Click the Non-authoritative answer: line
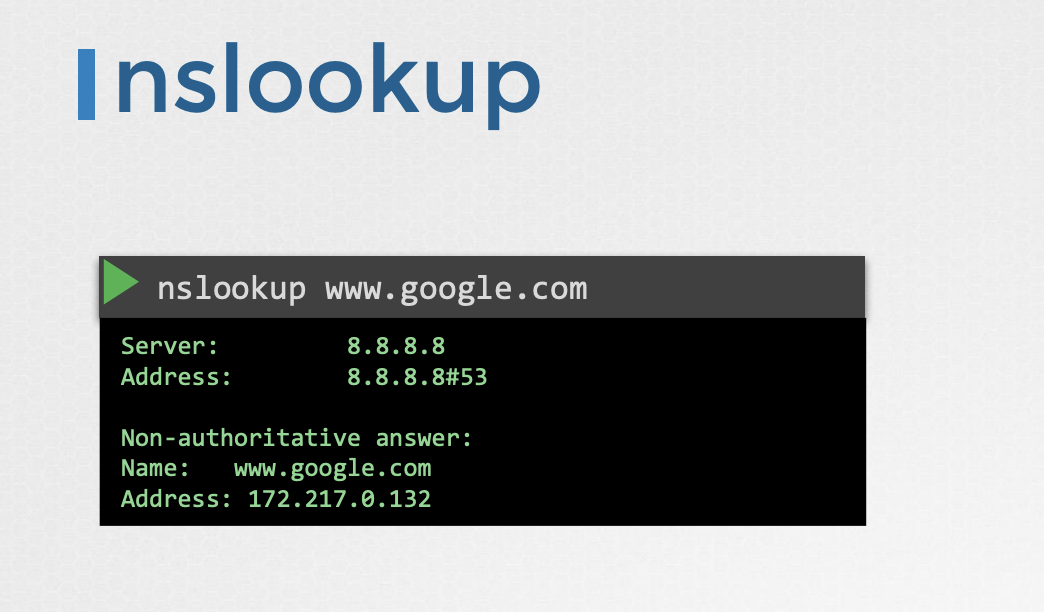Viewport: 1044px width, 612px height. 296,438
